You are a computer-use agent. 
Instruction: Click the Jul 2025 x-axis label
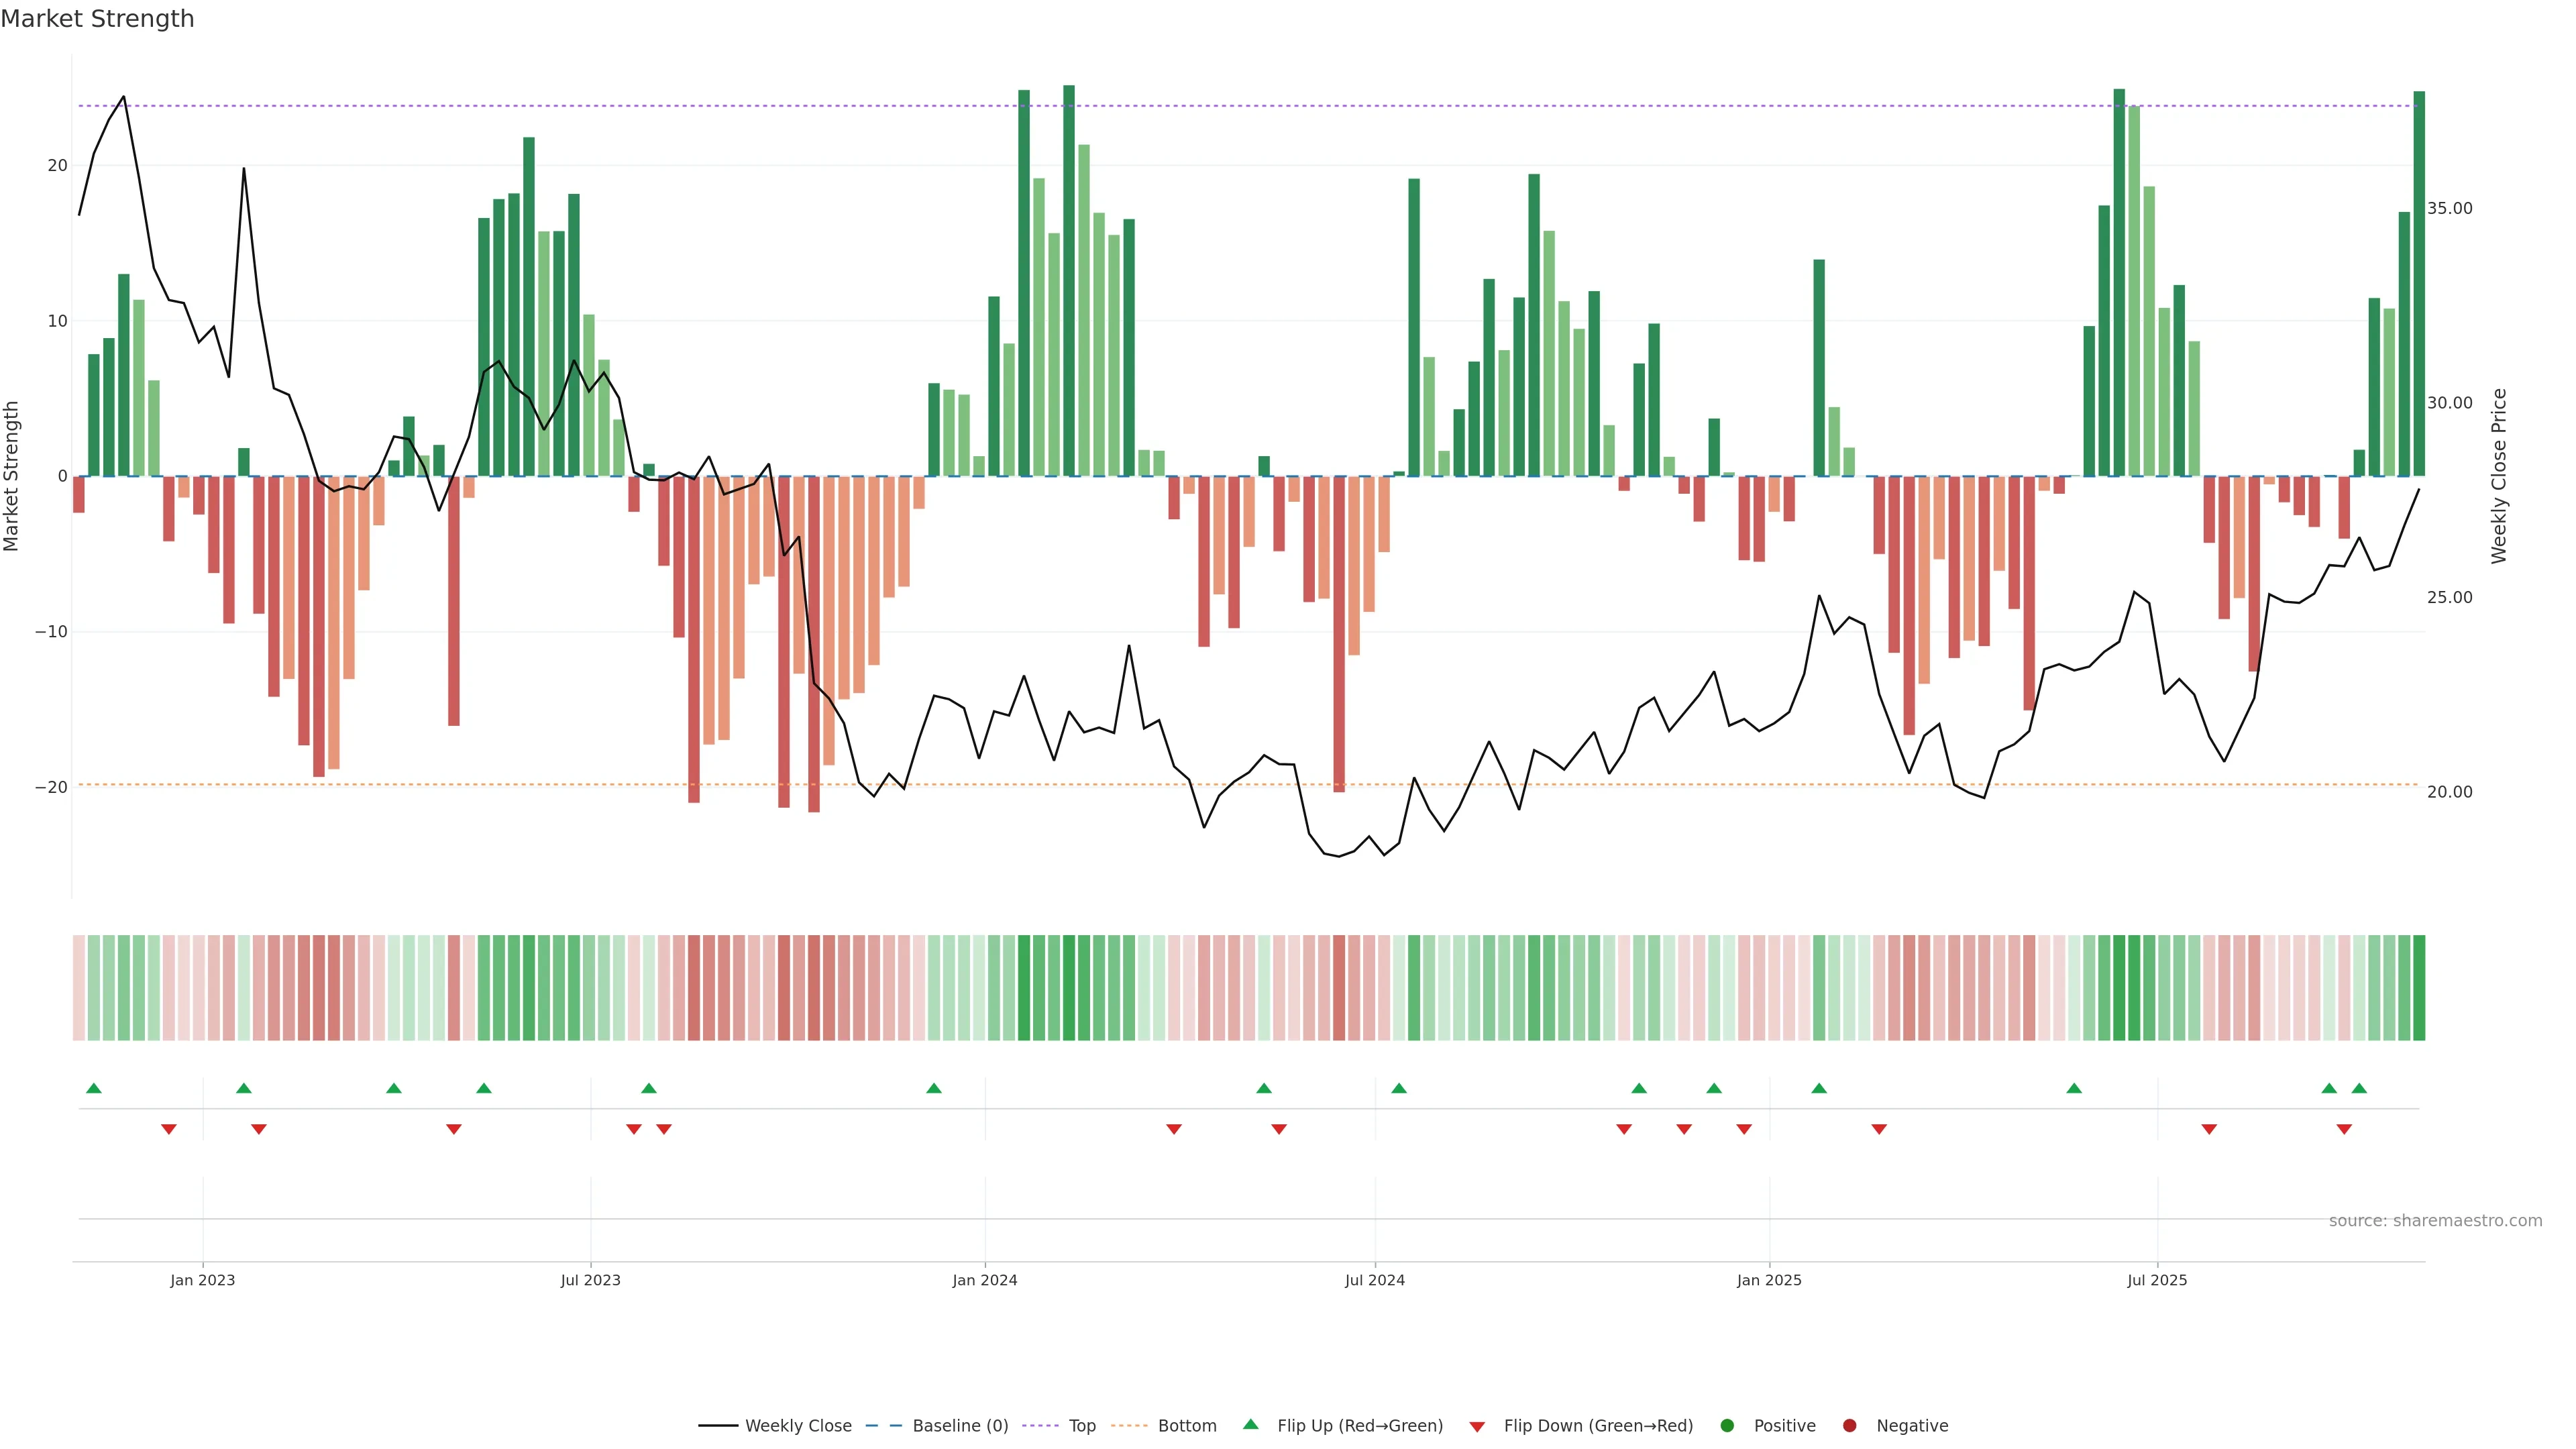(2156, 1280)
